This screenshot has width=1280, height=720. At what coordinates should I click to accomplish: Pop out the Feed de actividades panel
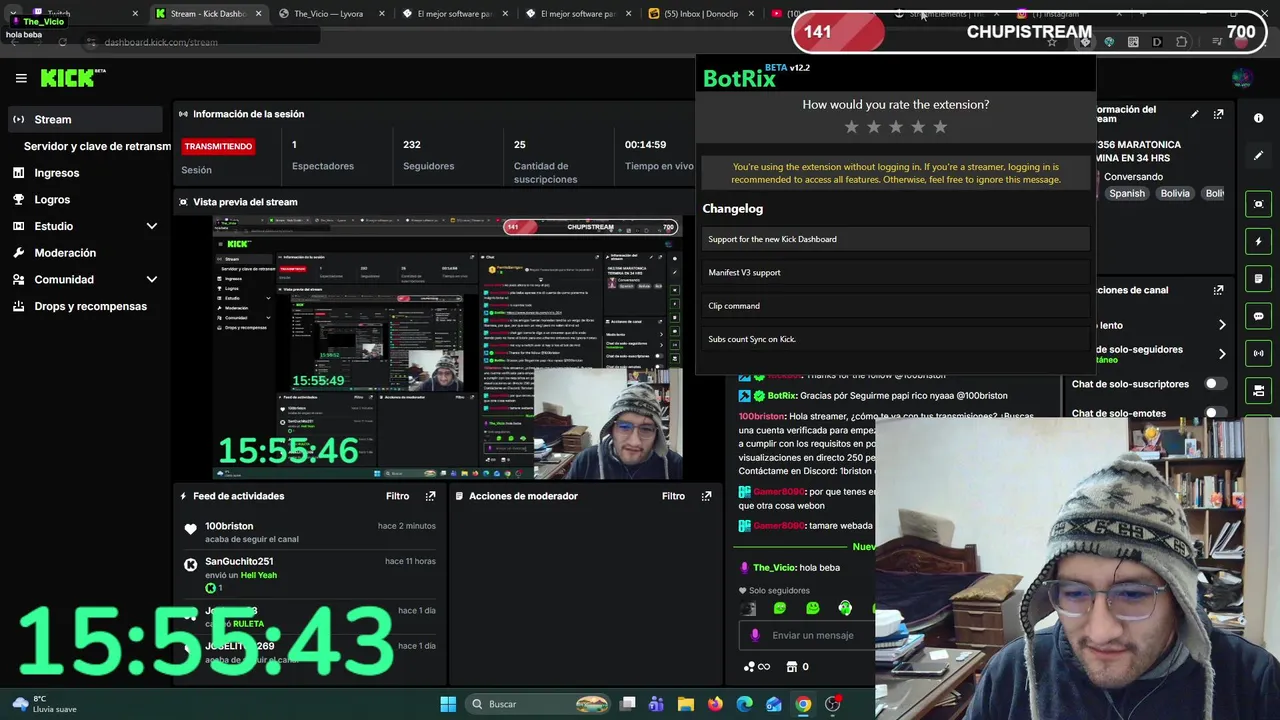click(x=430, y=496)
